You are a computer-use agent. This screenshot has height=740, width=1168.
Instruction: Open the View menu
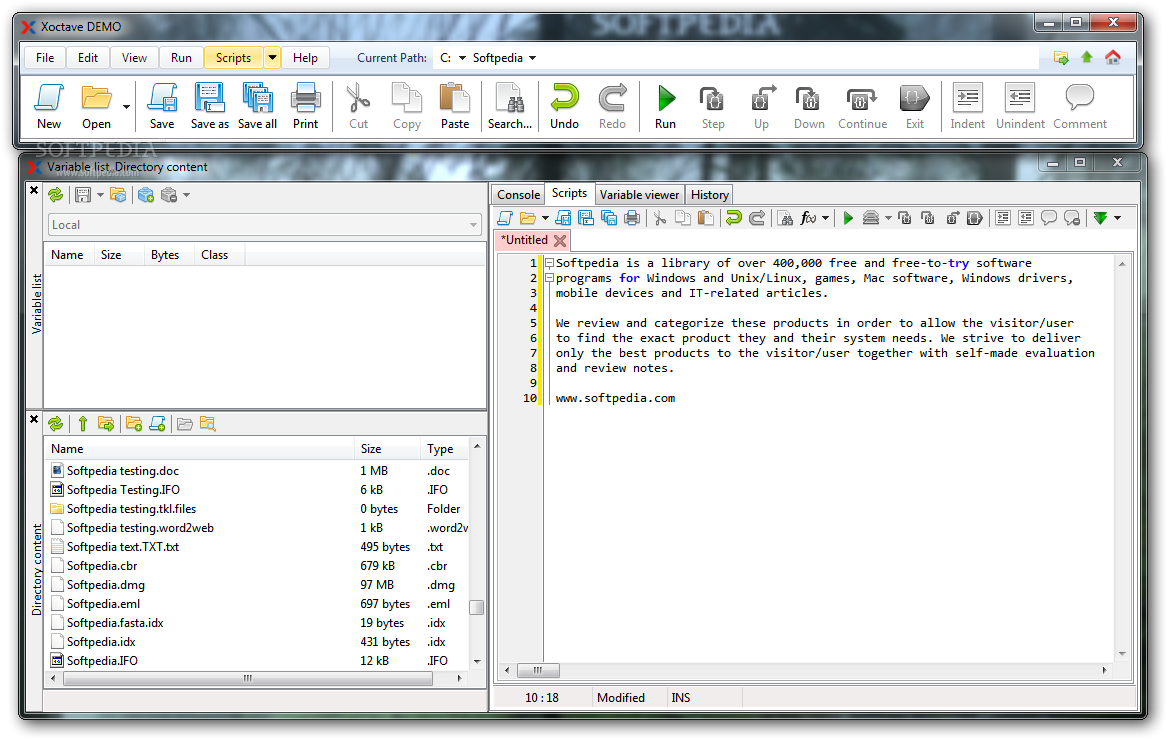(x=134, y=57)
